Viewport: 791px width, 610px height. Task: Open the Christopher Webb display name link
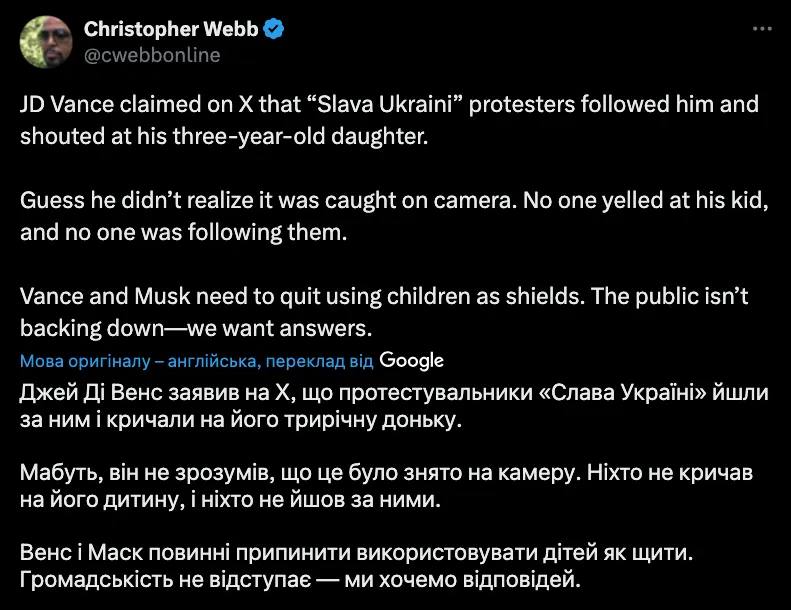coord(169,29)
